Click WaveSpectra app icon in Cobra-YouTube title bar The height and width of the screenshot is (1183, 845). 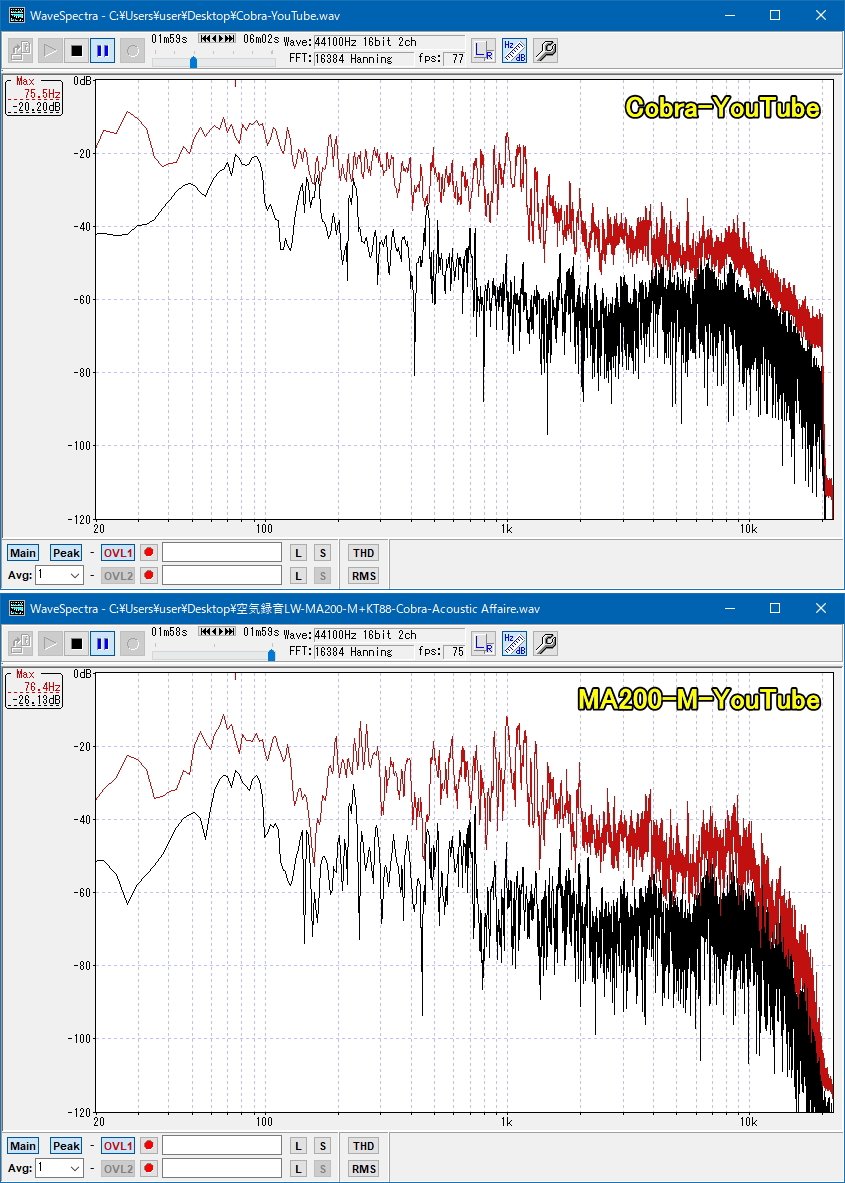tap(17, 15)
